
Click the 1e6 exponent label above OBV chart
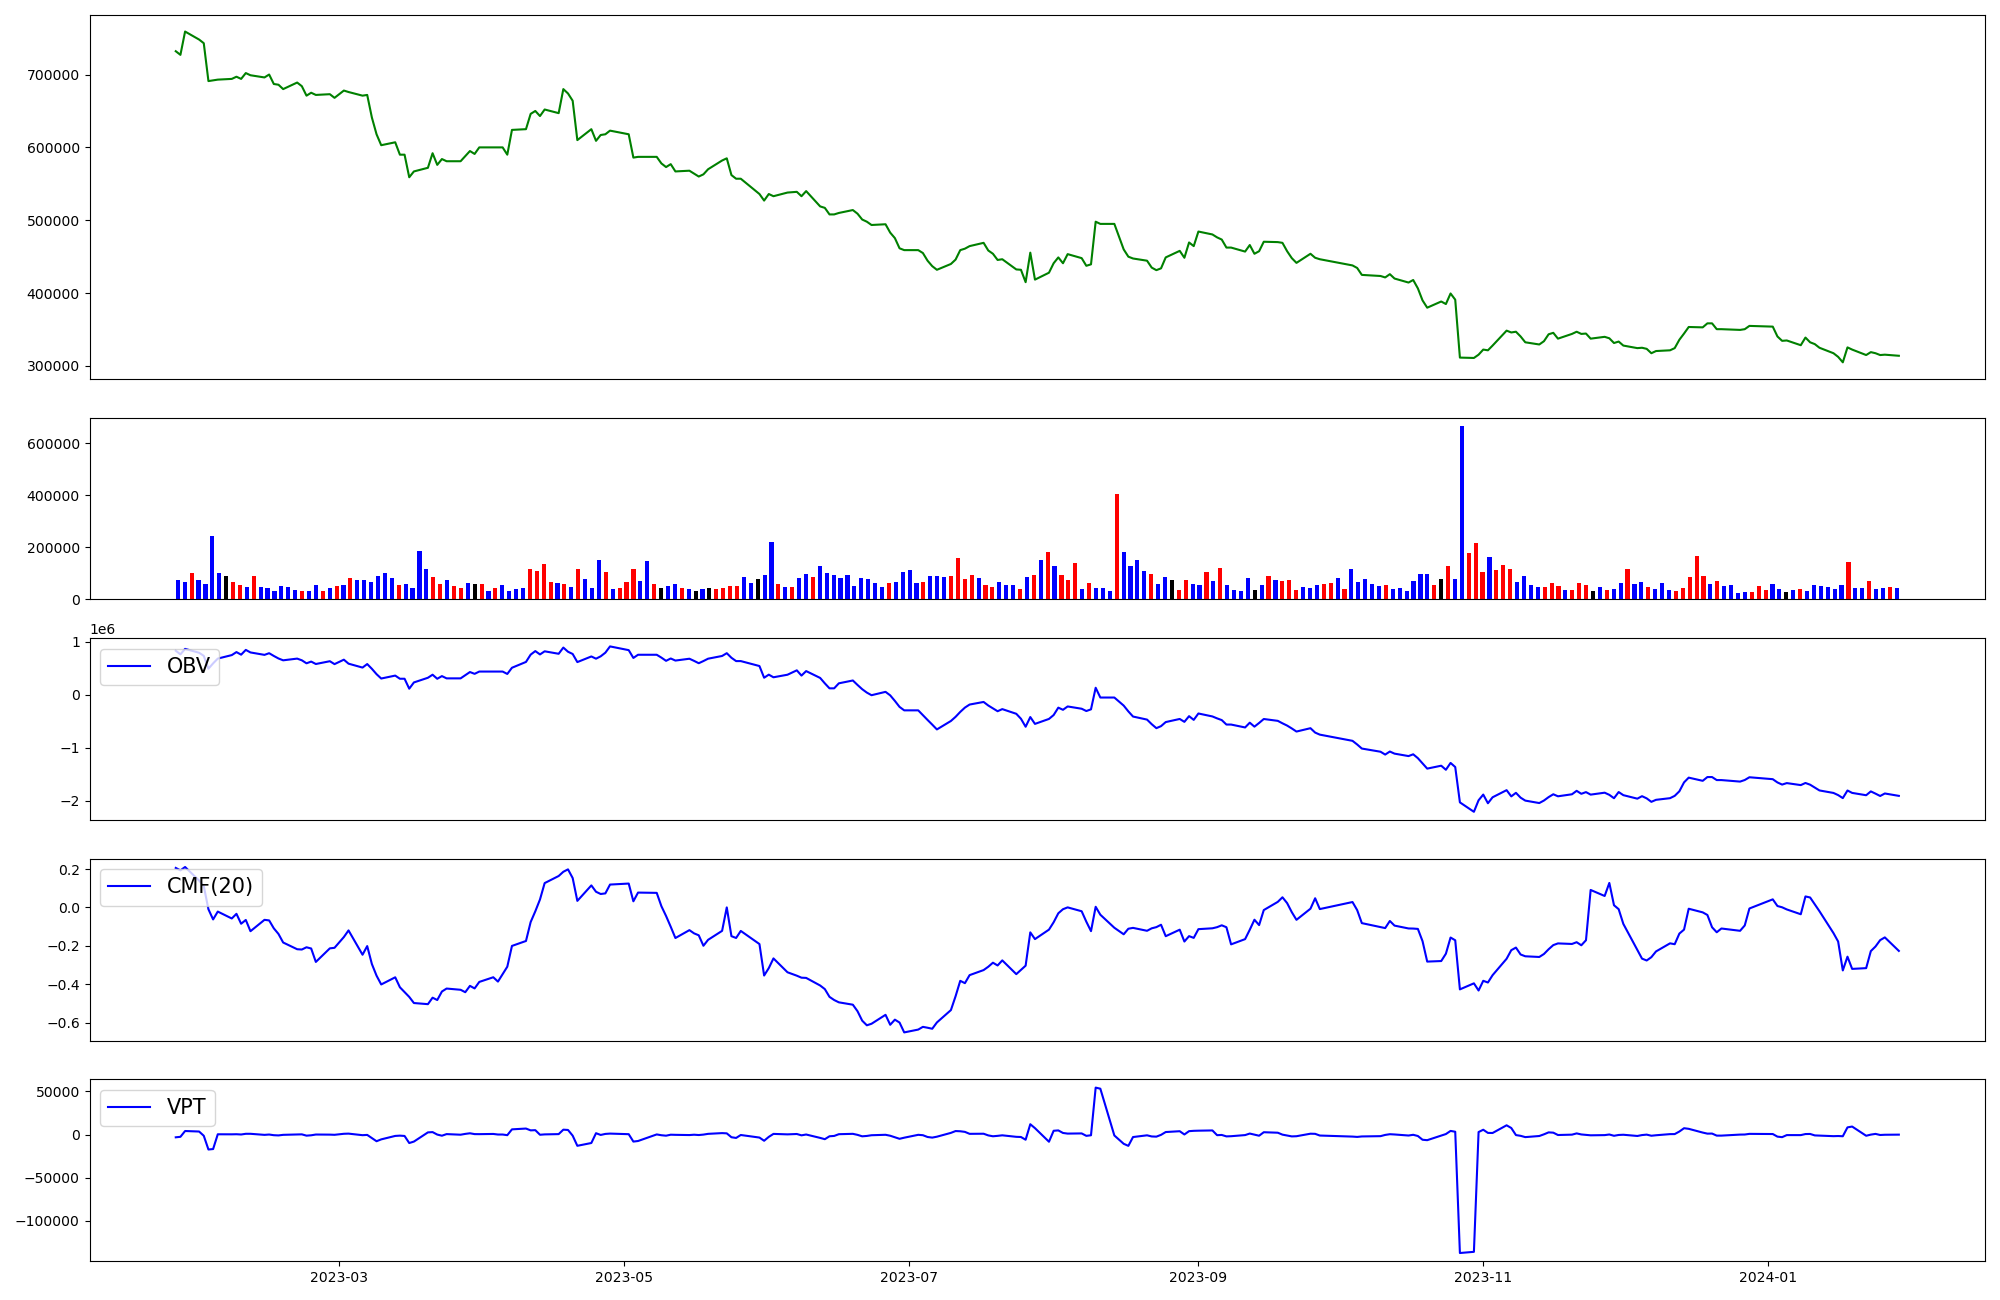pos(102,629)
